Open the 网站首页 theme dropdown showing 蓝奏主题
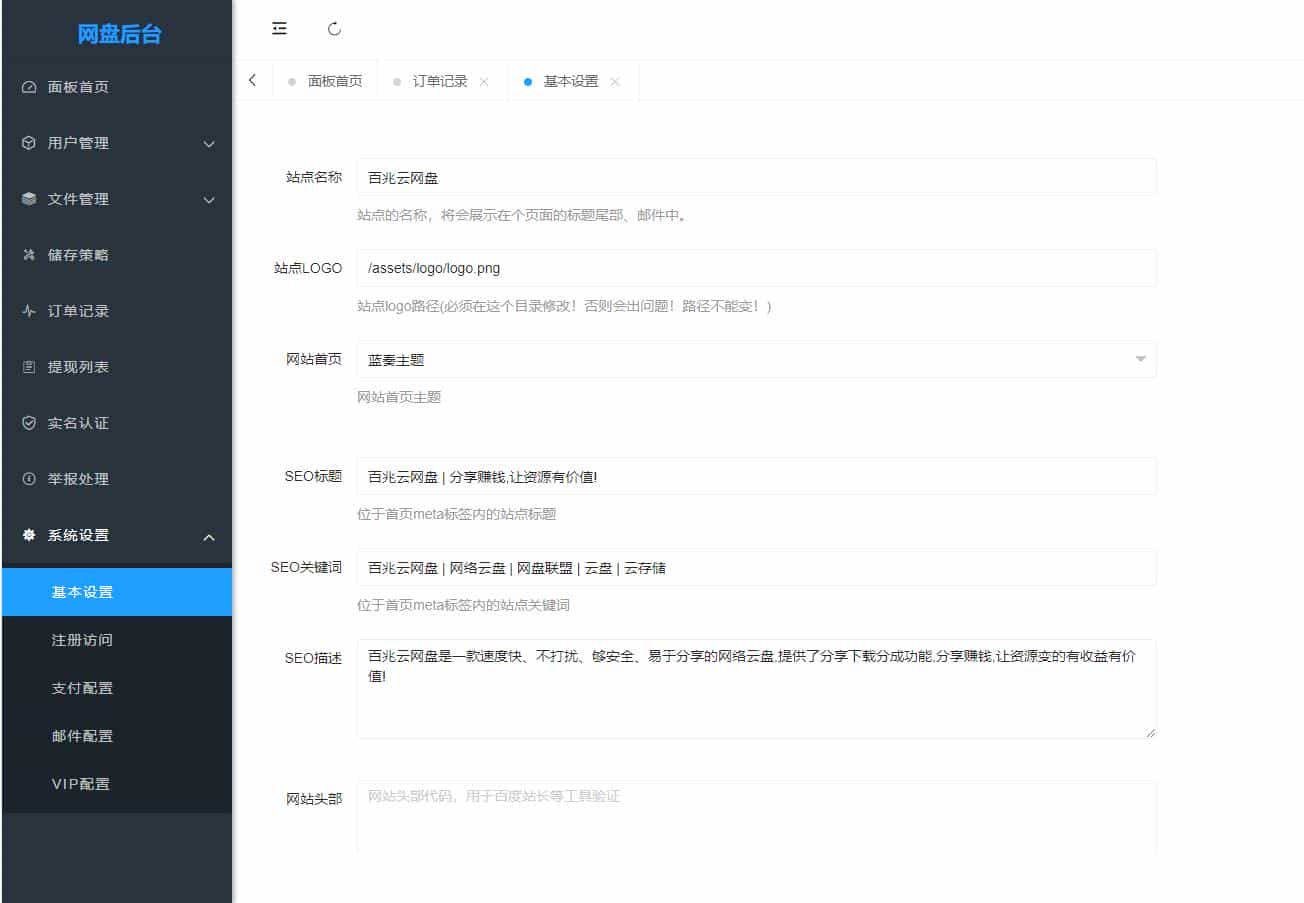 tap(756, 359)
